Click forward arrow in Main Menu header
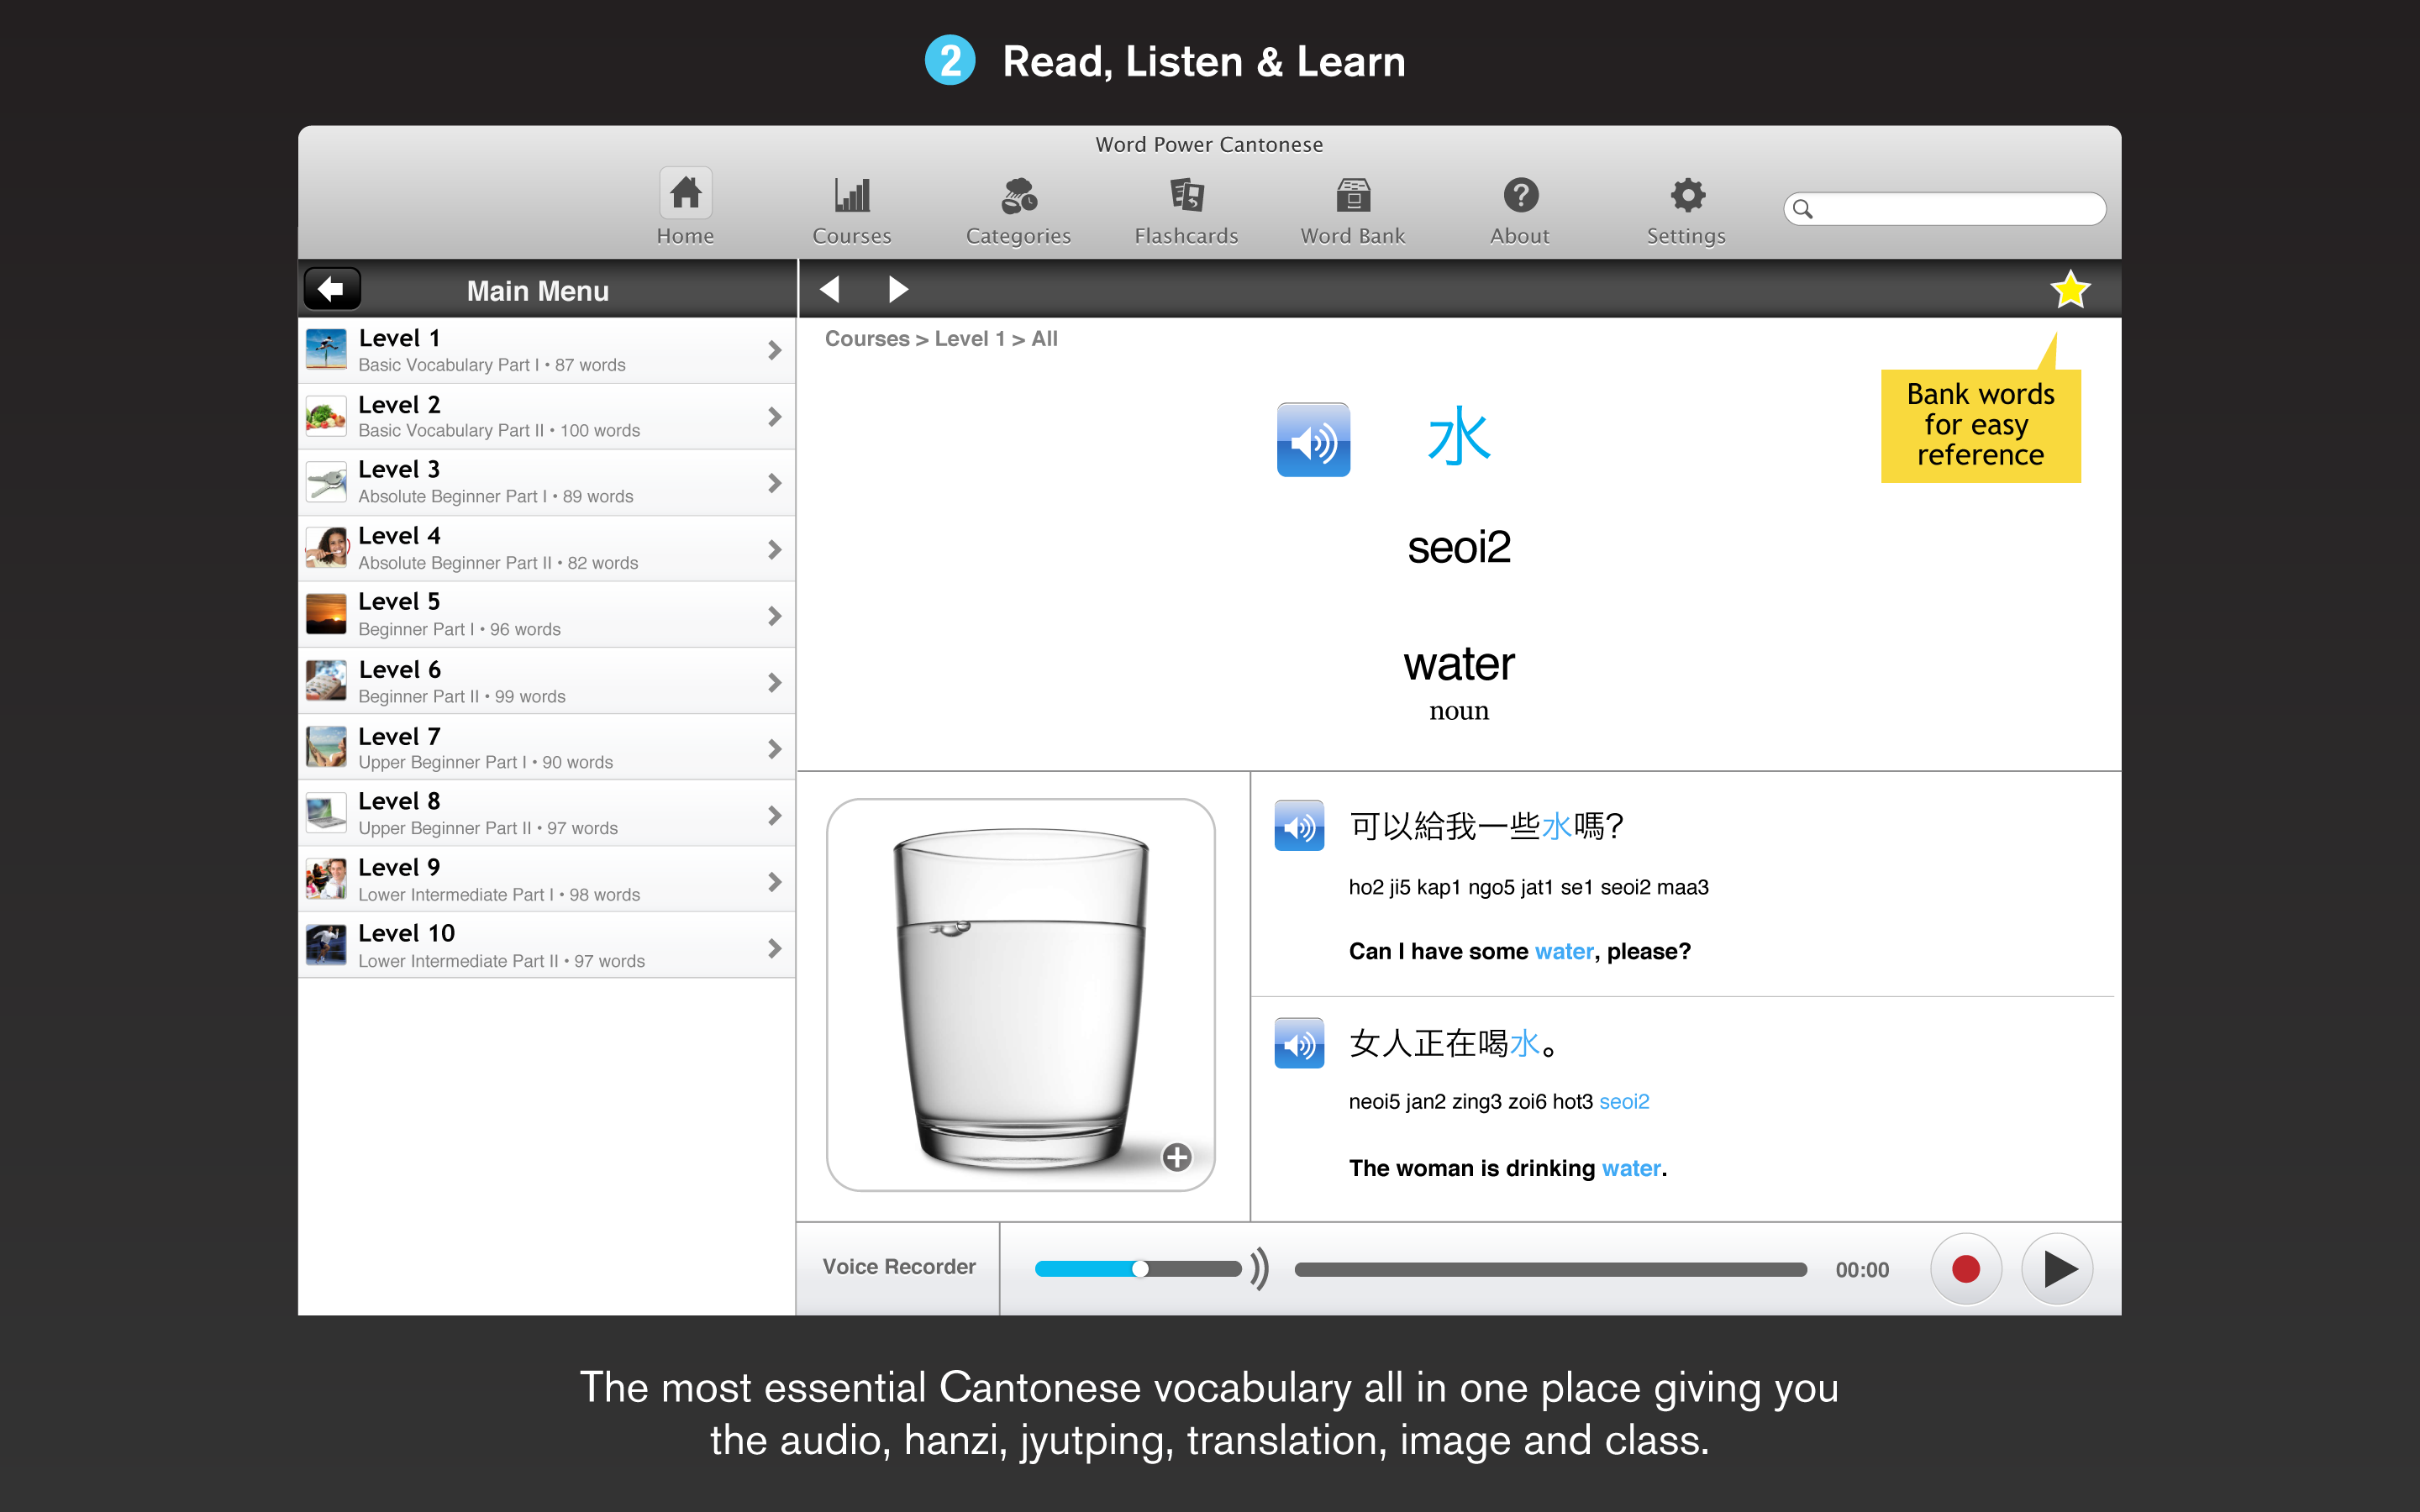 [897, 291]
